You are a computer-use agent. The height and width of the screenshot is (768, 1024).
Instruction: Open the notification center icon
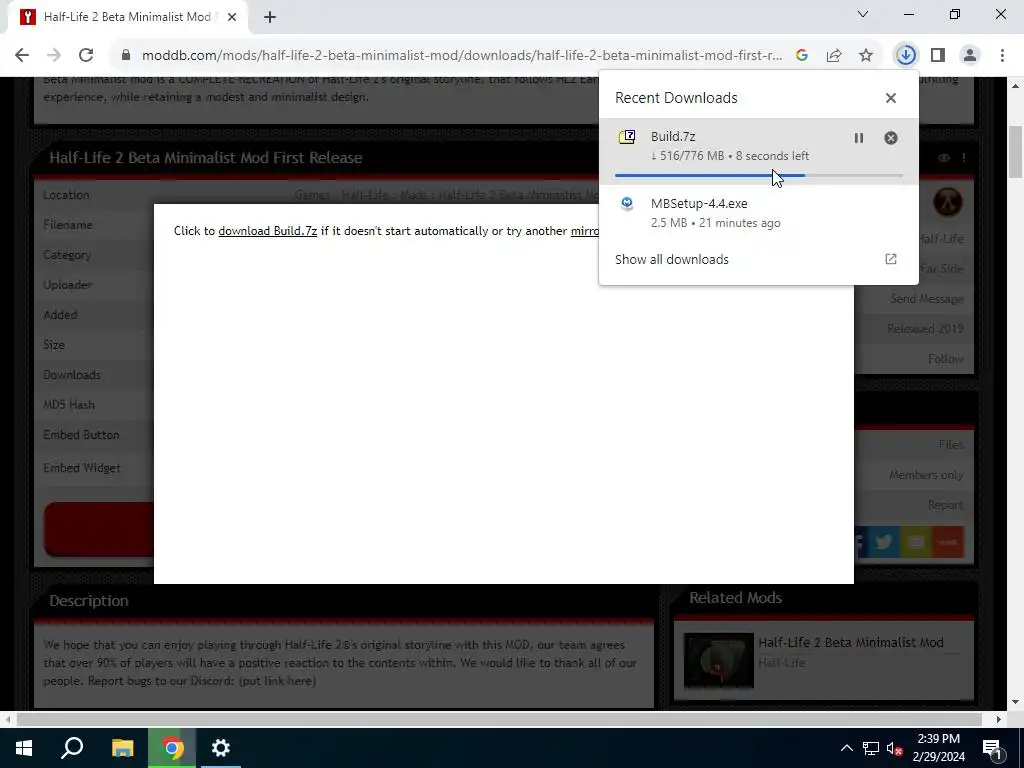point(993,748)
